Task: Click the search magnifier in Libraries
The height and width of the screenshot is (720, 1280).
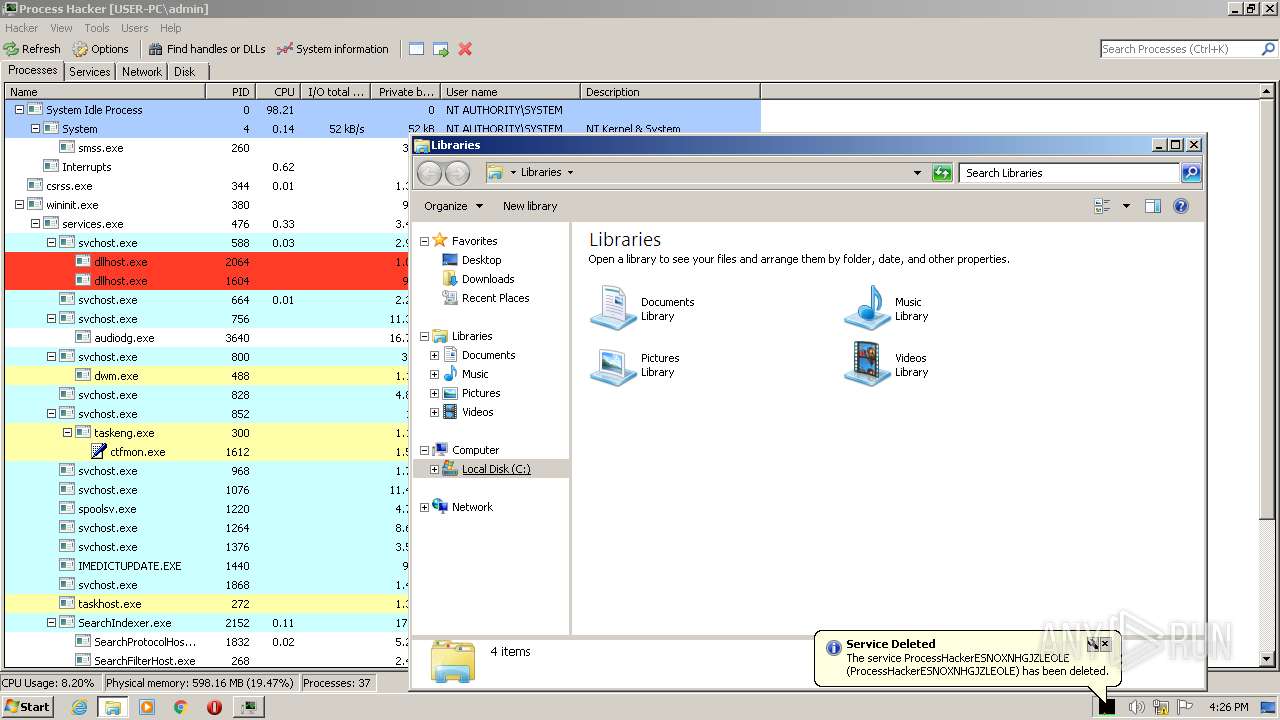Action: 1190,173
